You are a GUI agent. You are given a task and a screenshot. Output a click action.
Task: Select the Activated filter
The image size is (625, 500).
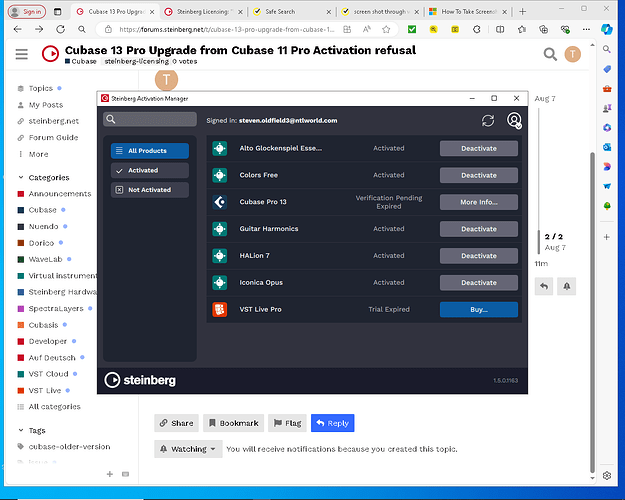[x=150, y=170]
